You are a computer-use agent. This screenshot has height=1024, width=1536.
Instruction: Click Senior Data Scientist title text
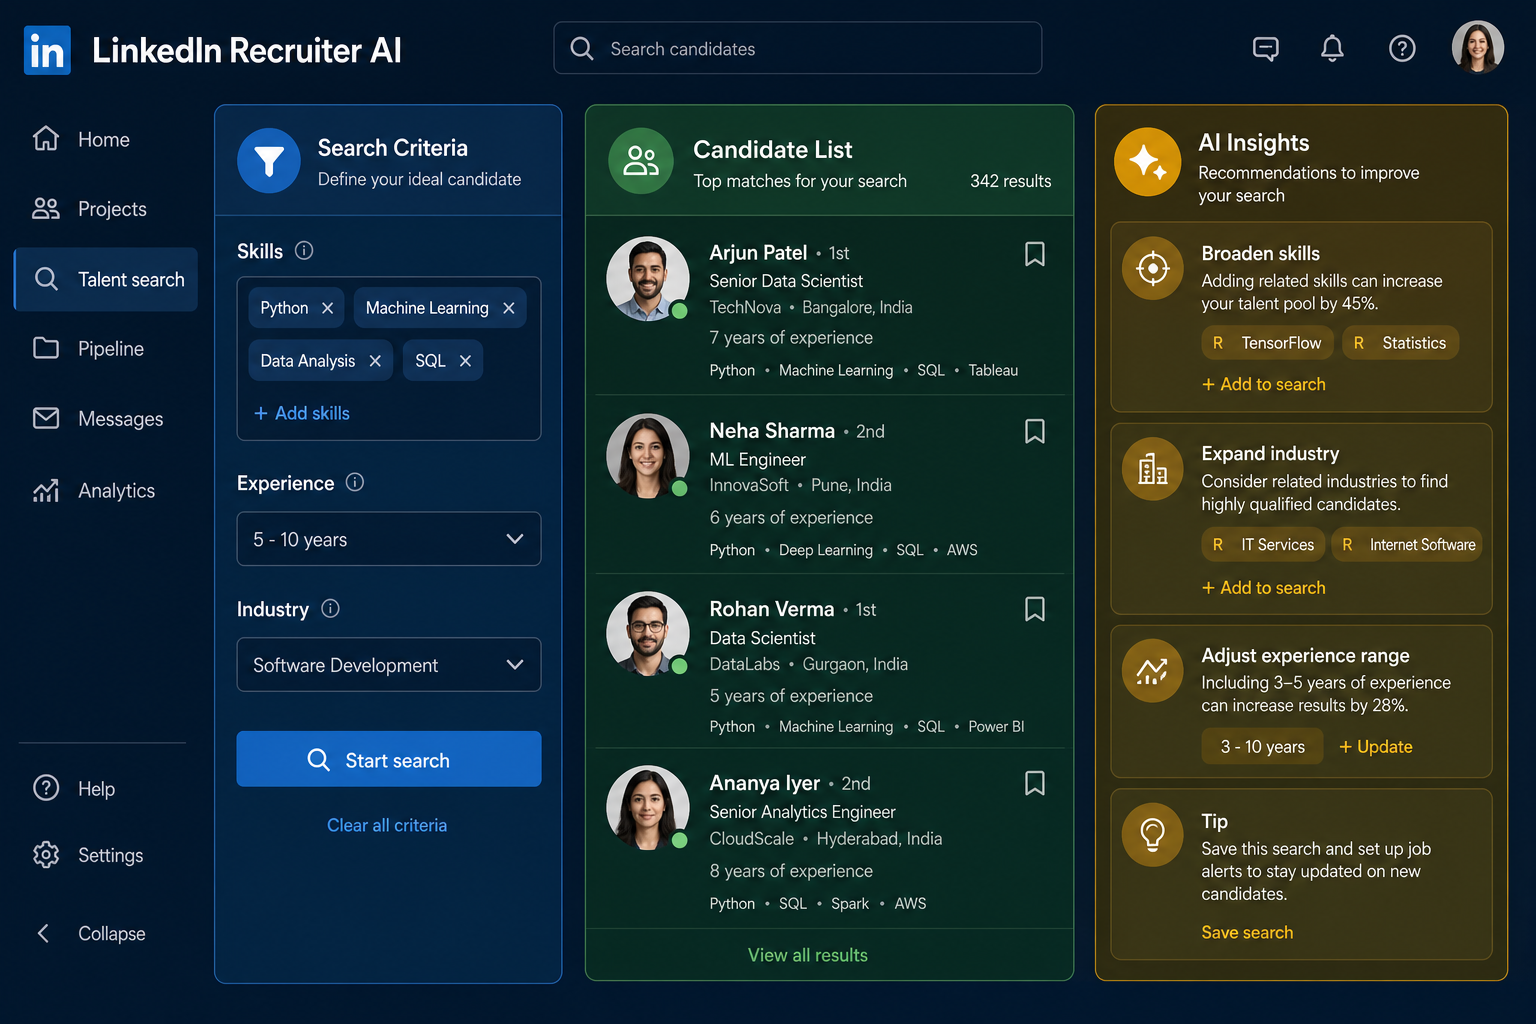click(x=786, y=281)
